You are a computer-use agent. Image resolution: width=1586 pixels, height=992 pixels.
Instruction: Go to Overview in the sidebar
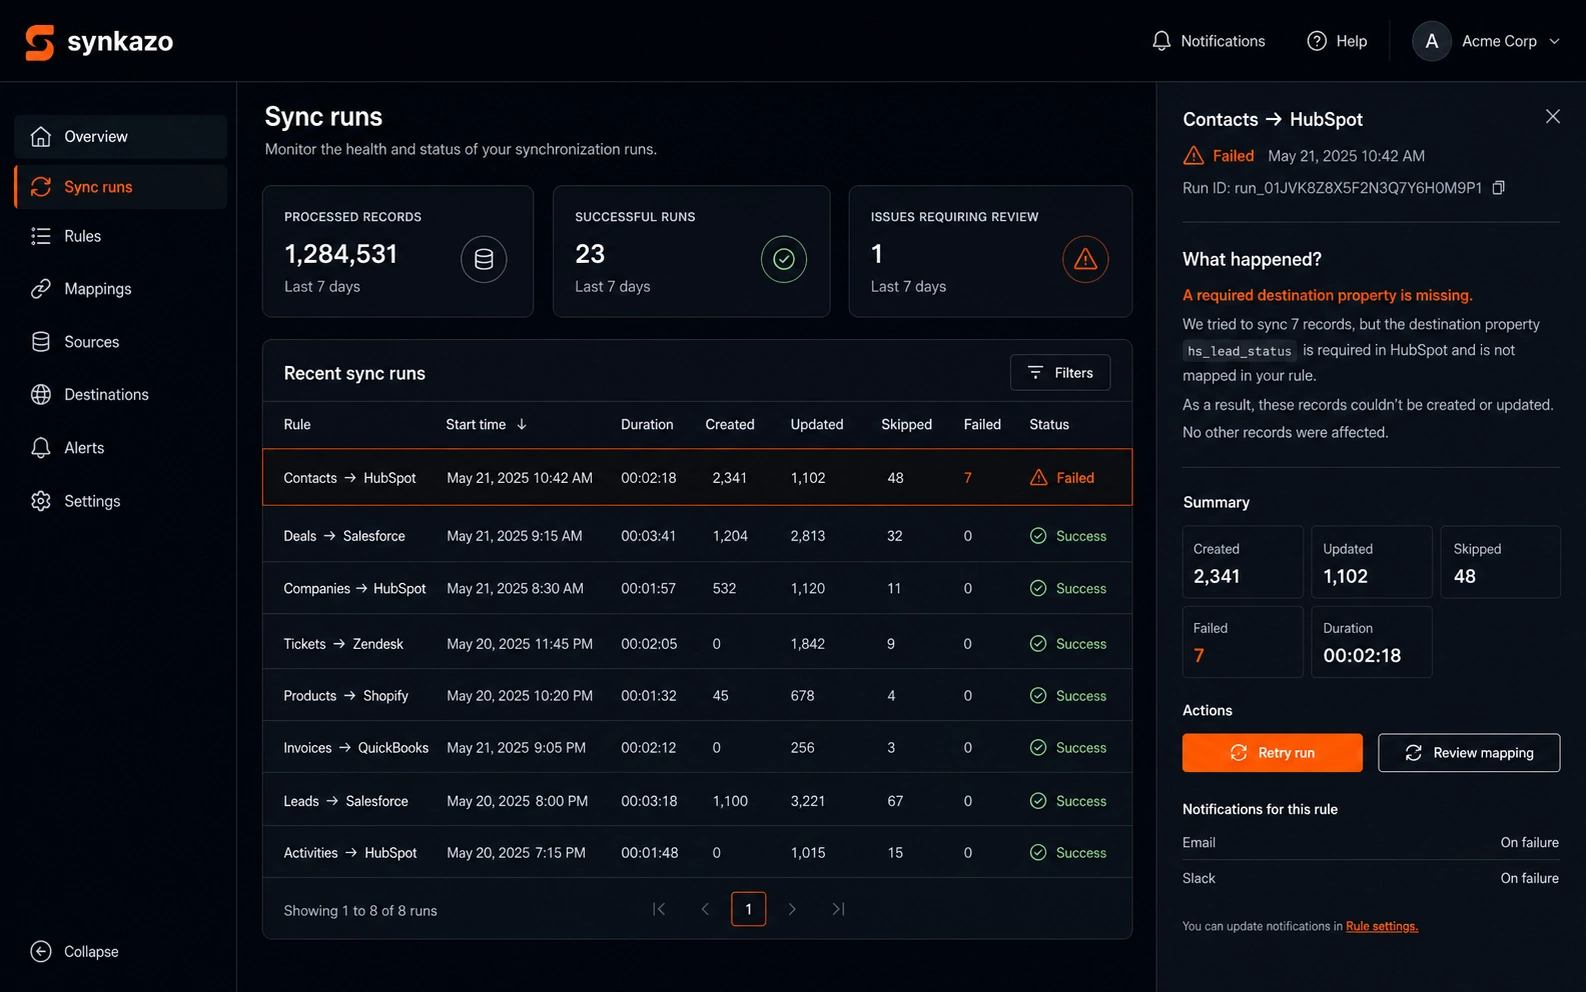(x=121, y=137)
